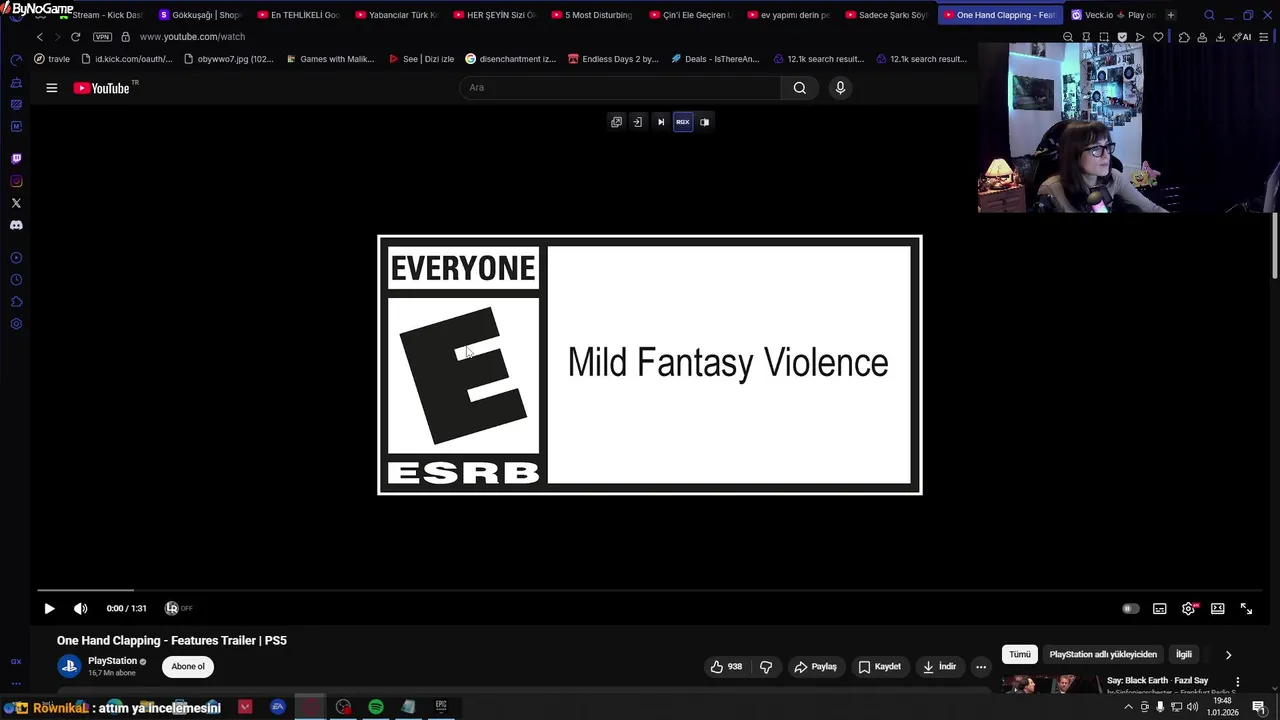Enter full screen video mode
Image resolution: width=1280 pixels, height=720 pixels.
click(1246, 608)
